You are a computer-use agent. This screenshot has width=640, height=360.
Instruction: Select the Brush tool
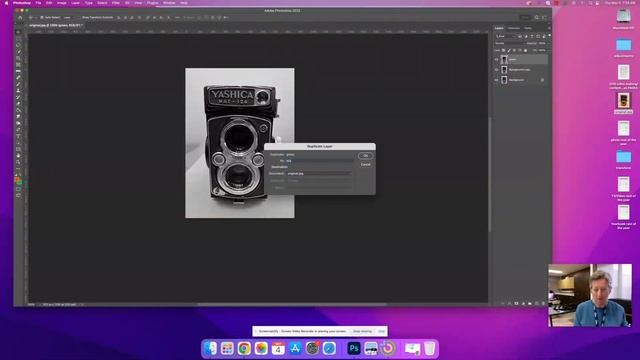click(x=18, y=84)
